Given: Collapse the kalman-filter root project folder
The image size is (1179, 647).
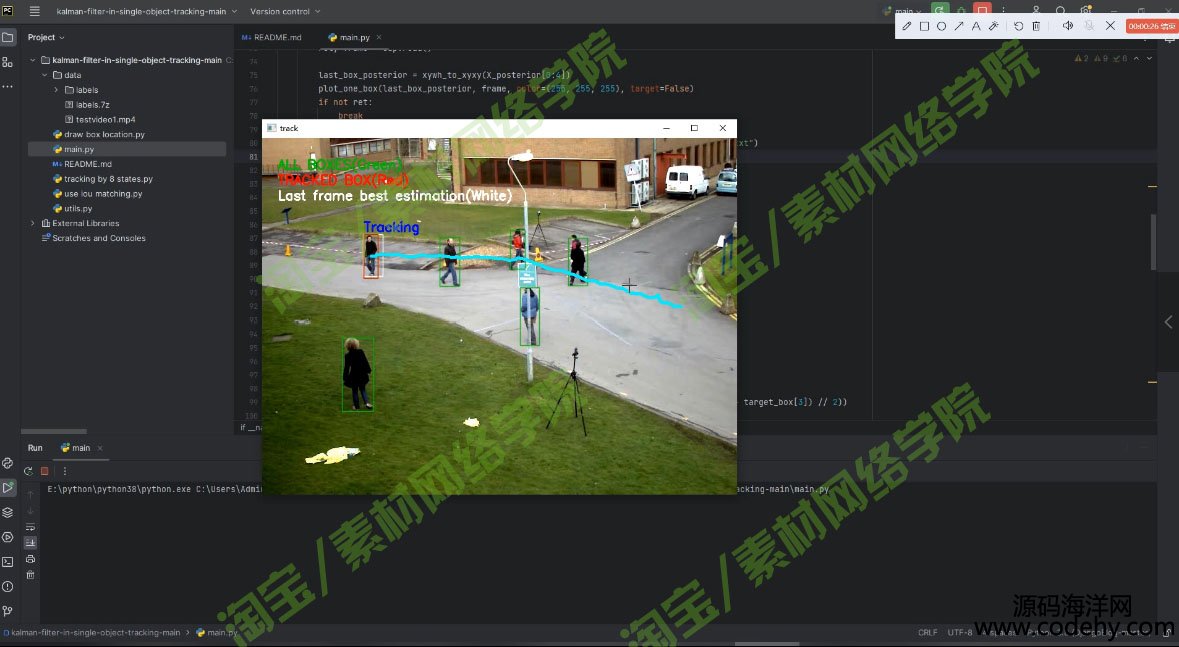Looking at the screenshot, I should point(33,60).
